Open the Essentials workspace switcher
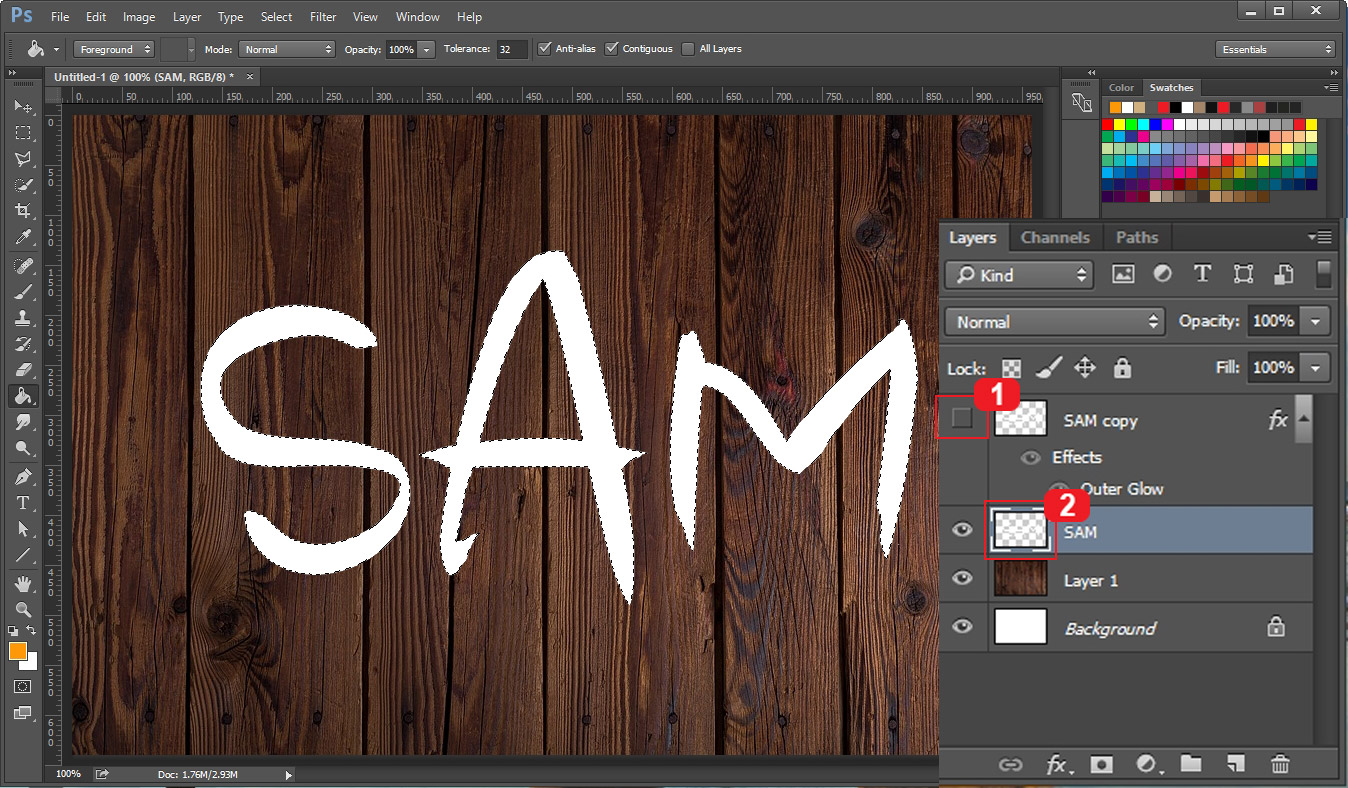The width and height of the screenshot is (1348, 788). coord(1275,48)
